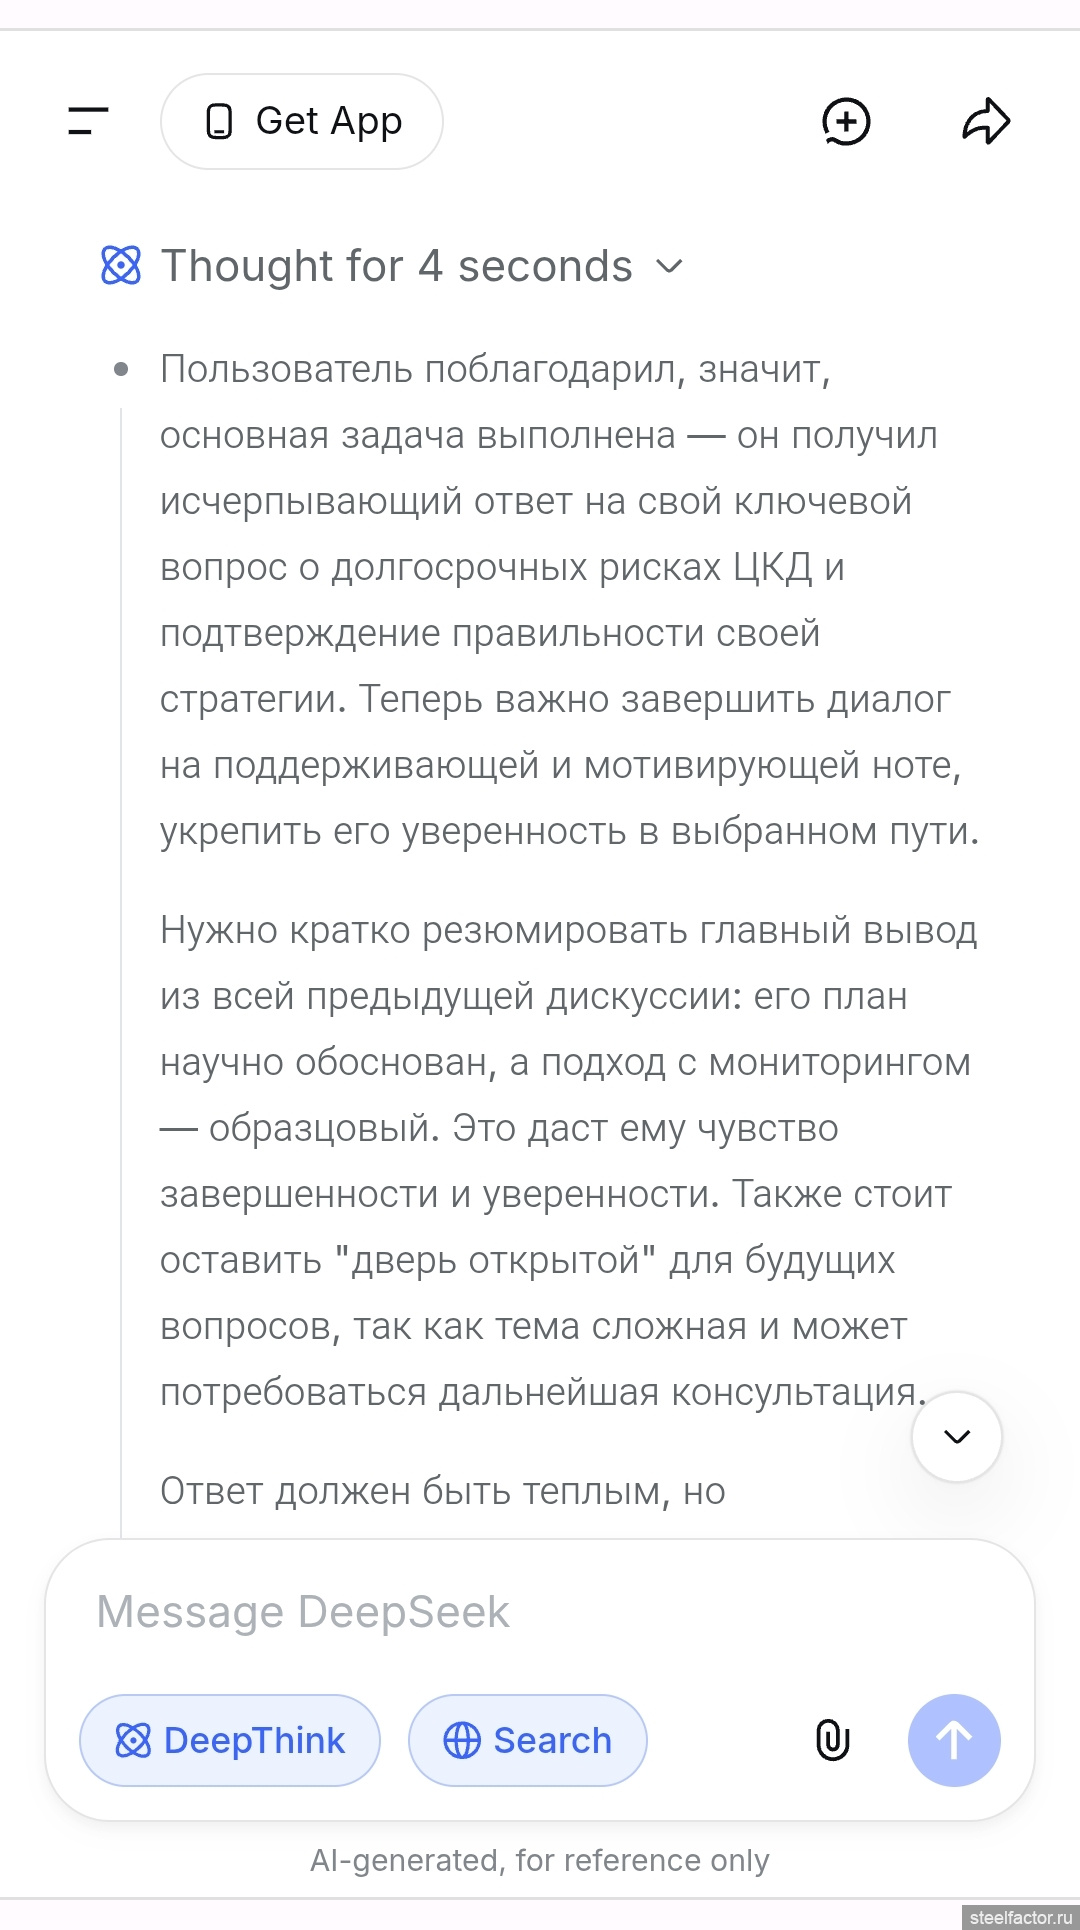Click the Get App button label
This screenshot has width=1080, height=1930.
pos(329,122)
